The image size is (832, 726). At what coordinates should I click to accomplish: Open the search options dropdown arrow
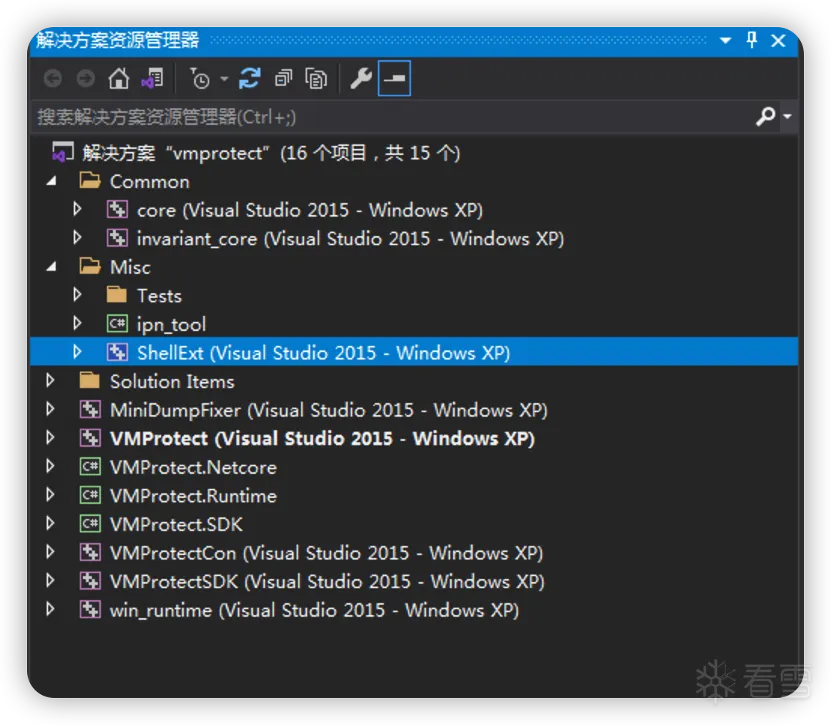point(787,116)
